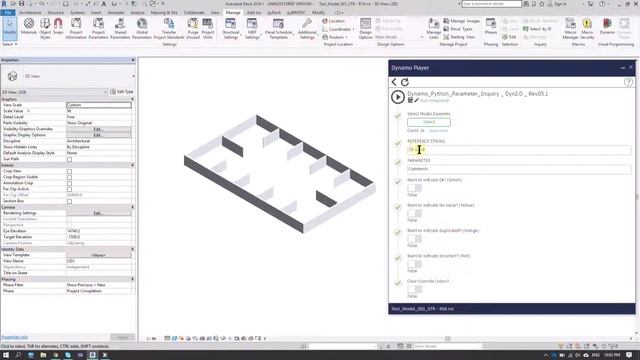
Task: Click Edit for Rendering Settings
Action: point(98,213)
